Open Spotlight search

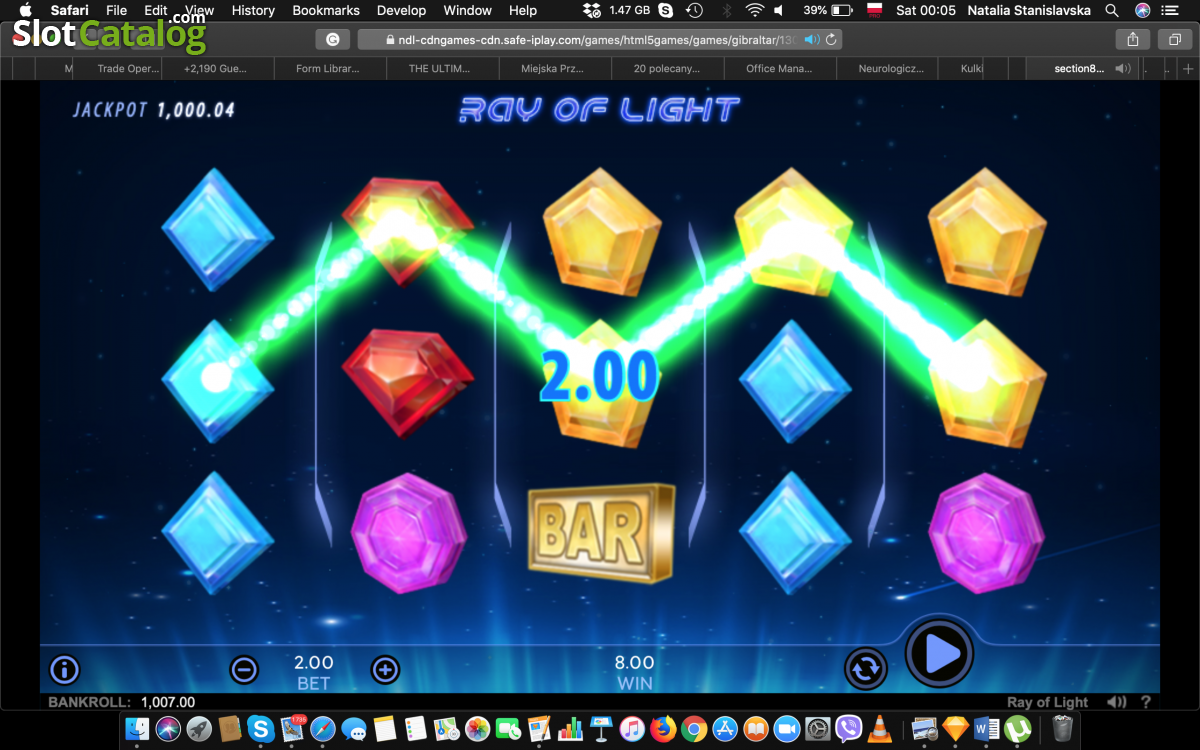pyautogui.click(x=1112, y=10)
